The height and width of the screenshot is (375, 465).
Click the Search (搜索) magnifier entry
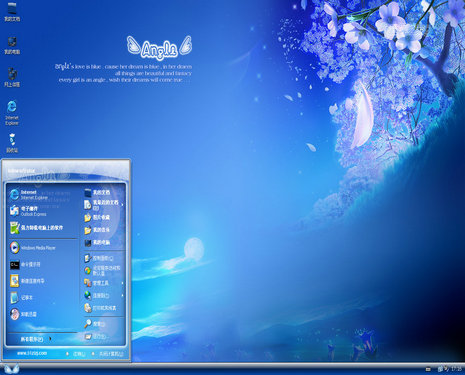pyautogui.click(x=104, y=324)
